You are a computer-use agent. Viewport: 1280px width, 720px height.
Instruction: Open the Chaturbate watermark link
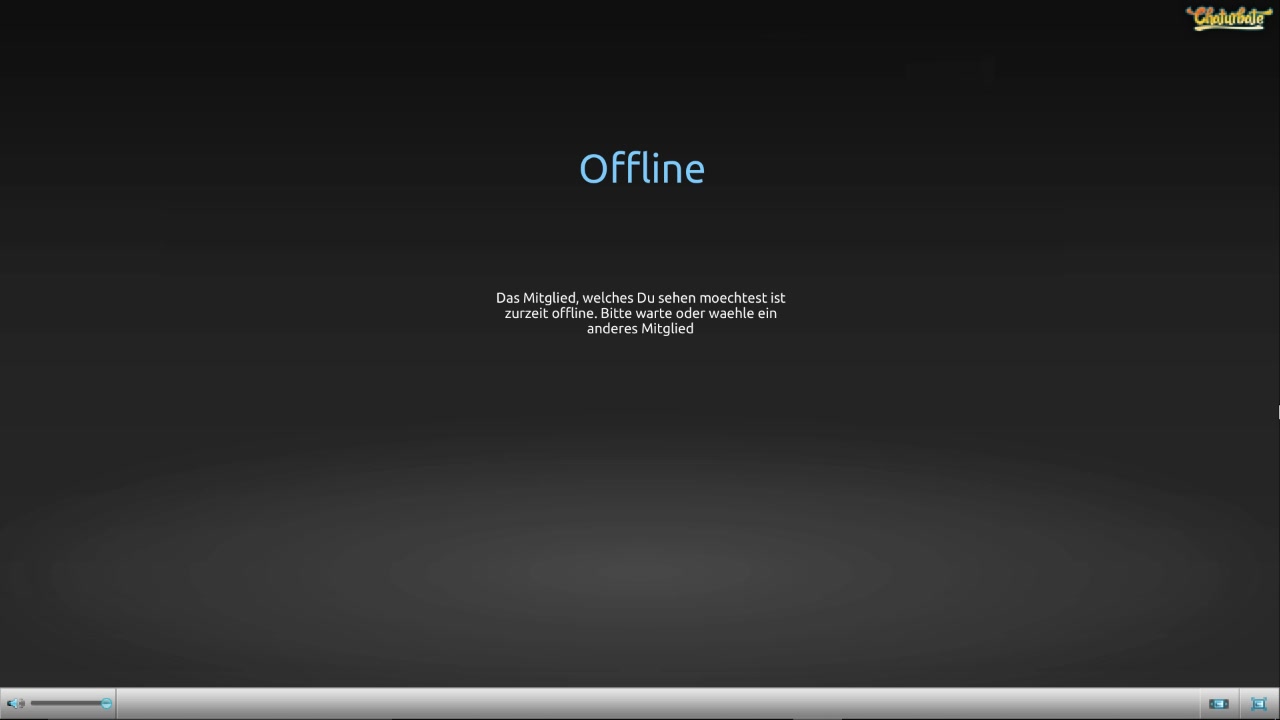tap(1228, 18)
